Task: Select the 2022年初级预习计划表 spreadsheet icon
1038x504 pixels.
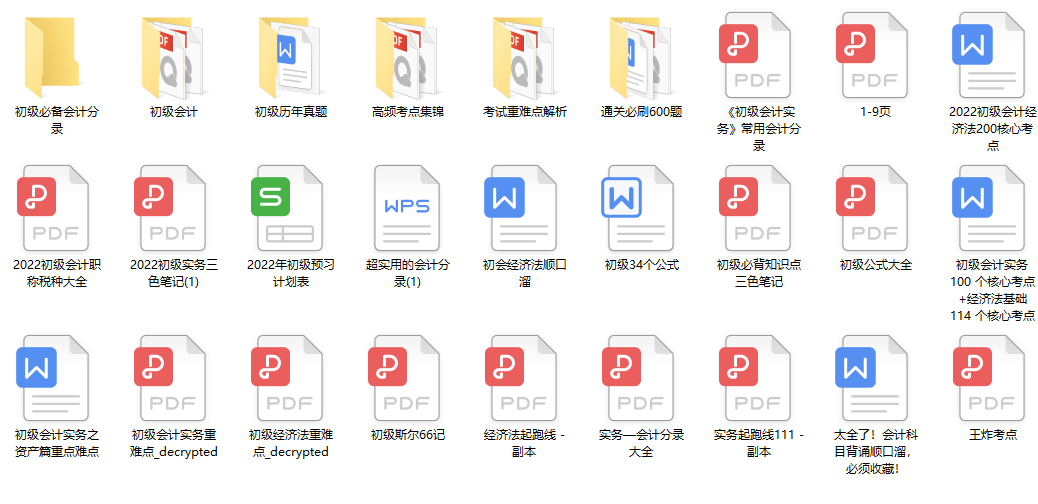Action: [287, 209]
